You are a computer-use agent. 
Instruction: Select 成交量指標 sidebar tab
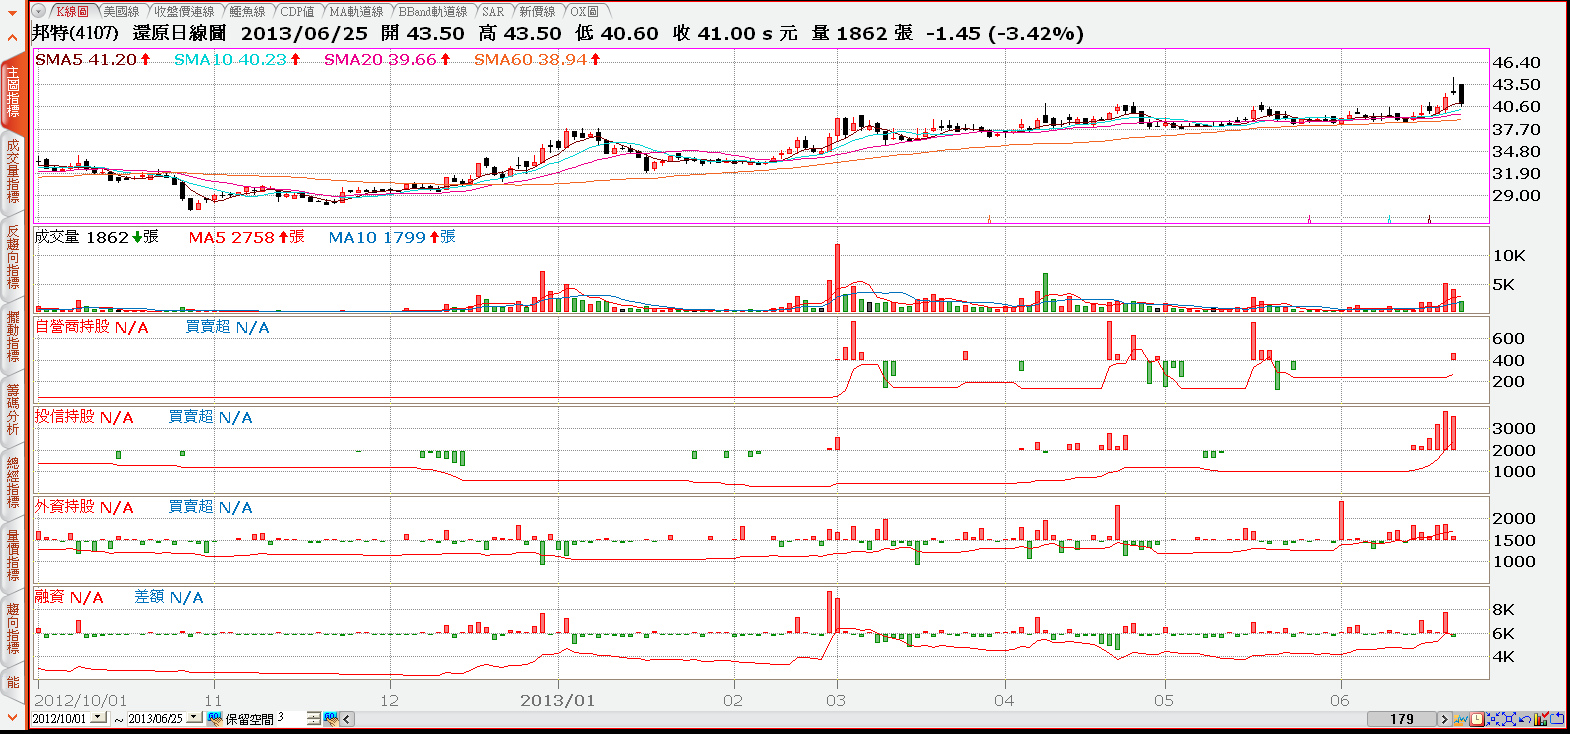(x=12, y=171)
